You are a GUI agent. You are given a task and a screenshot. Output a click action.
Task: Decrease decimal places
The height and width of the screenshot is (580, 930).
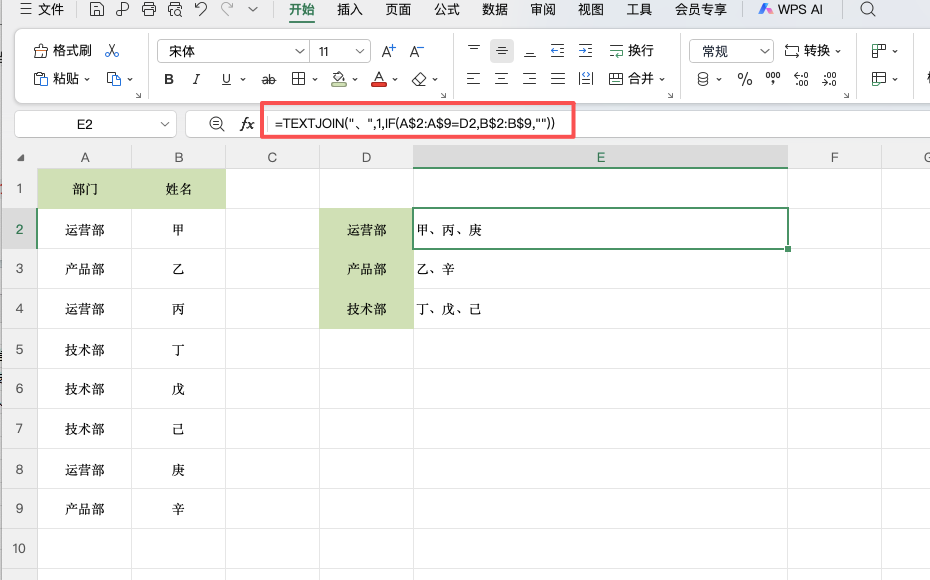(x=830, y=79)
